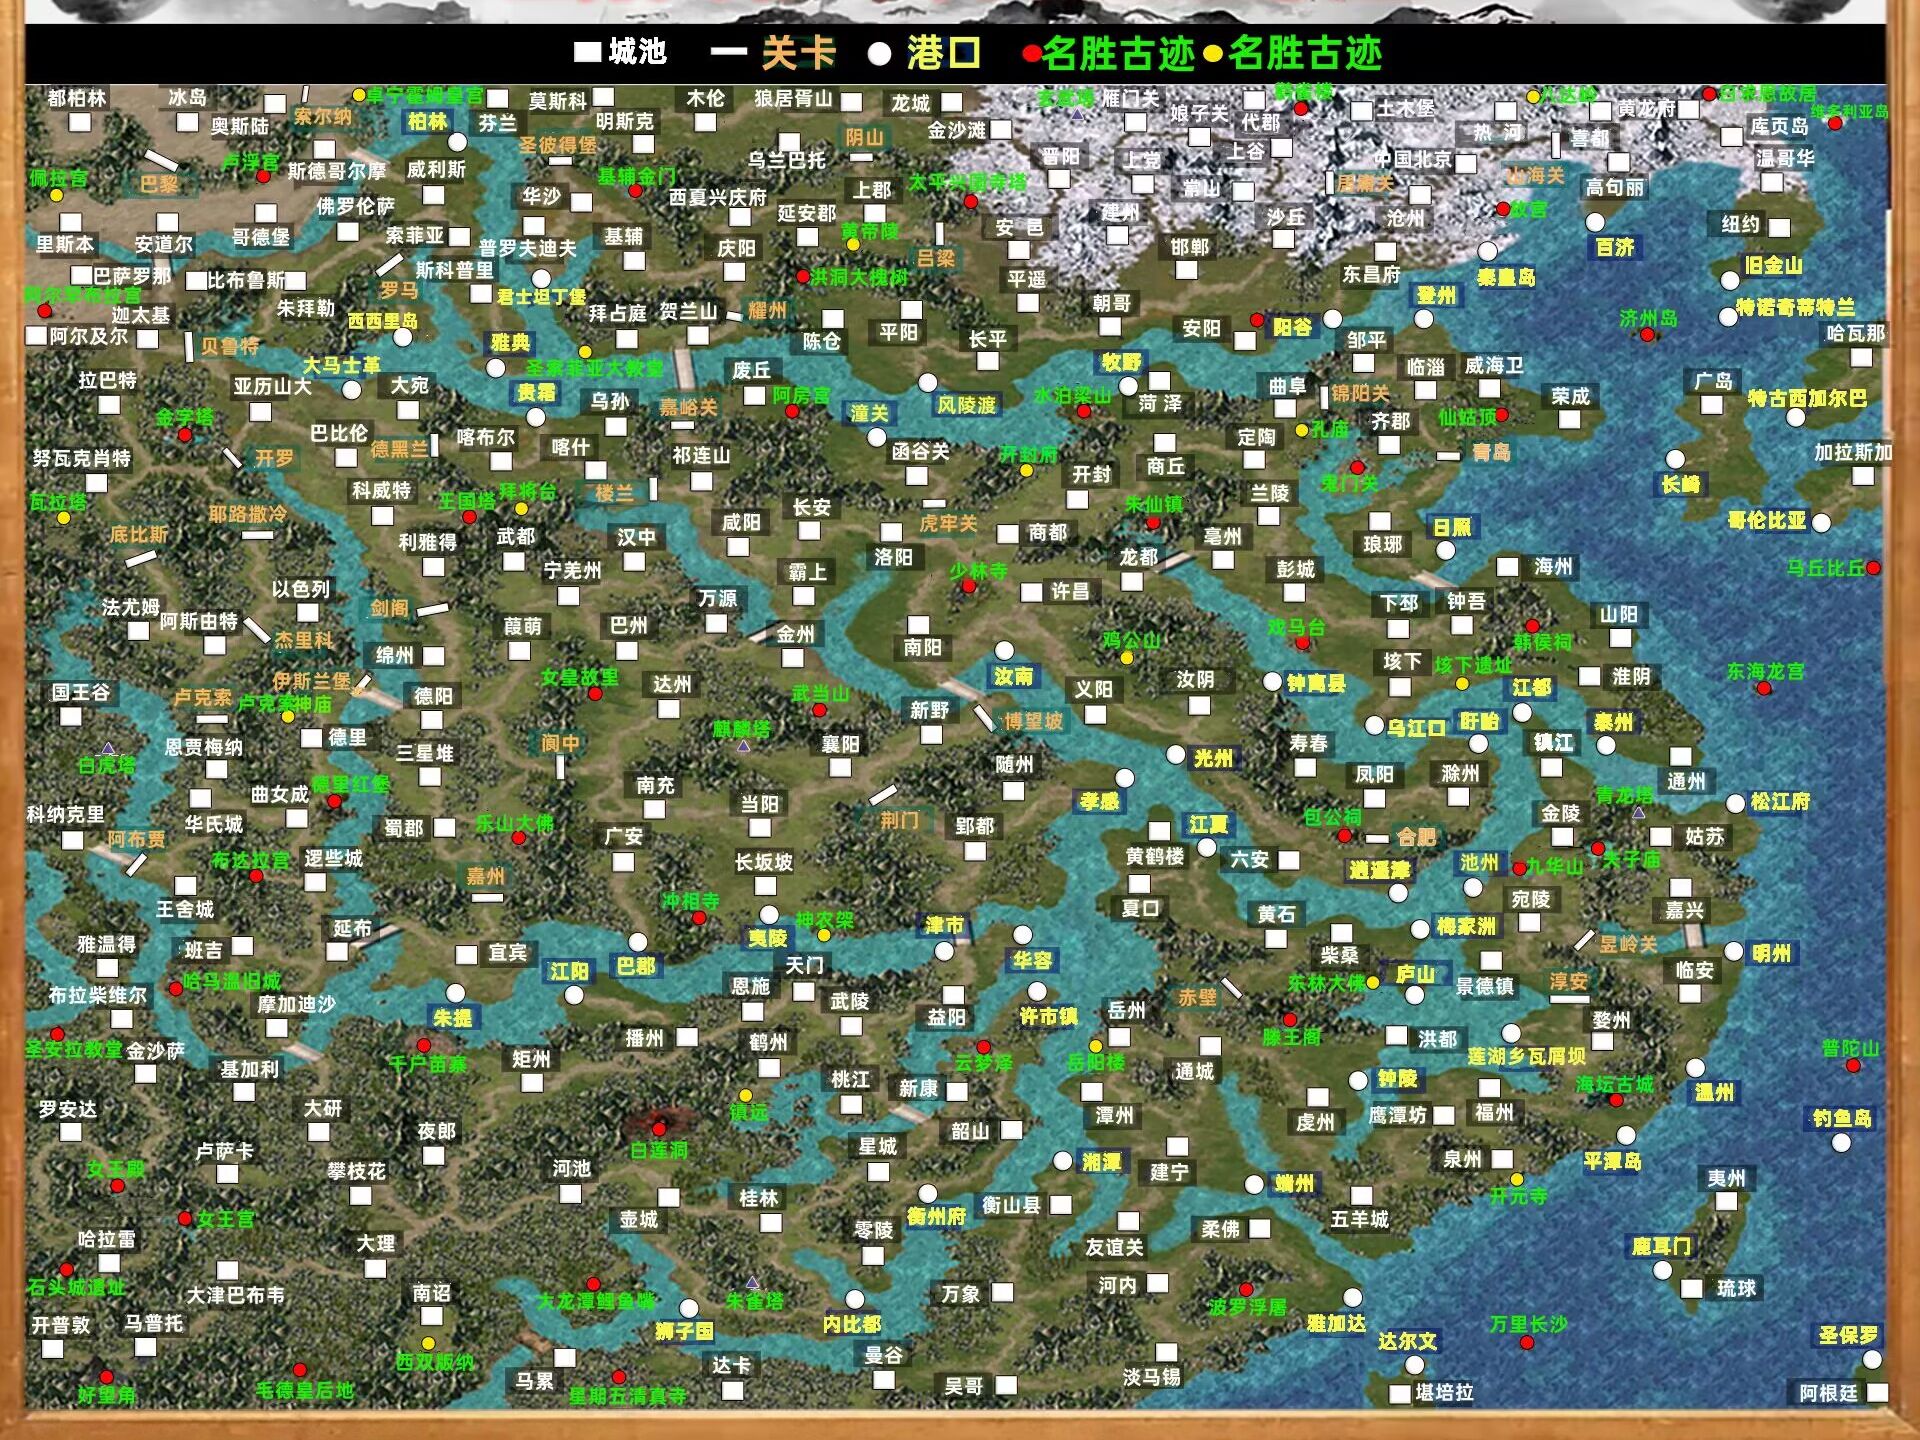Select the 琉球 city square marker
Viewport: 1920px width, 1440px height.
click(x=1692, y=1289)
